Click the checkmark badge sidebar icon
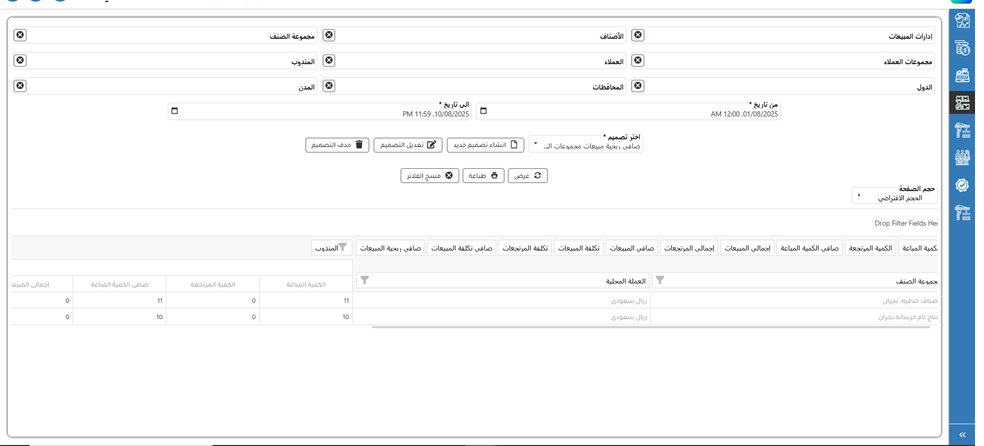 point(962,185)
